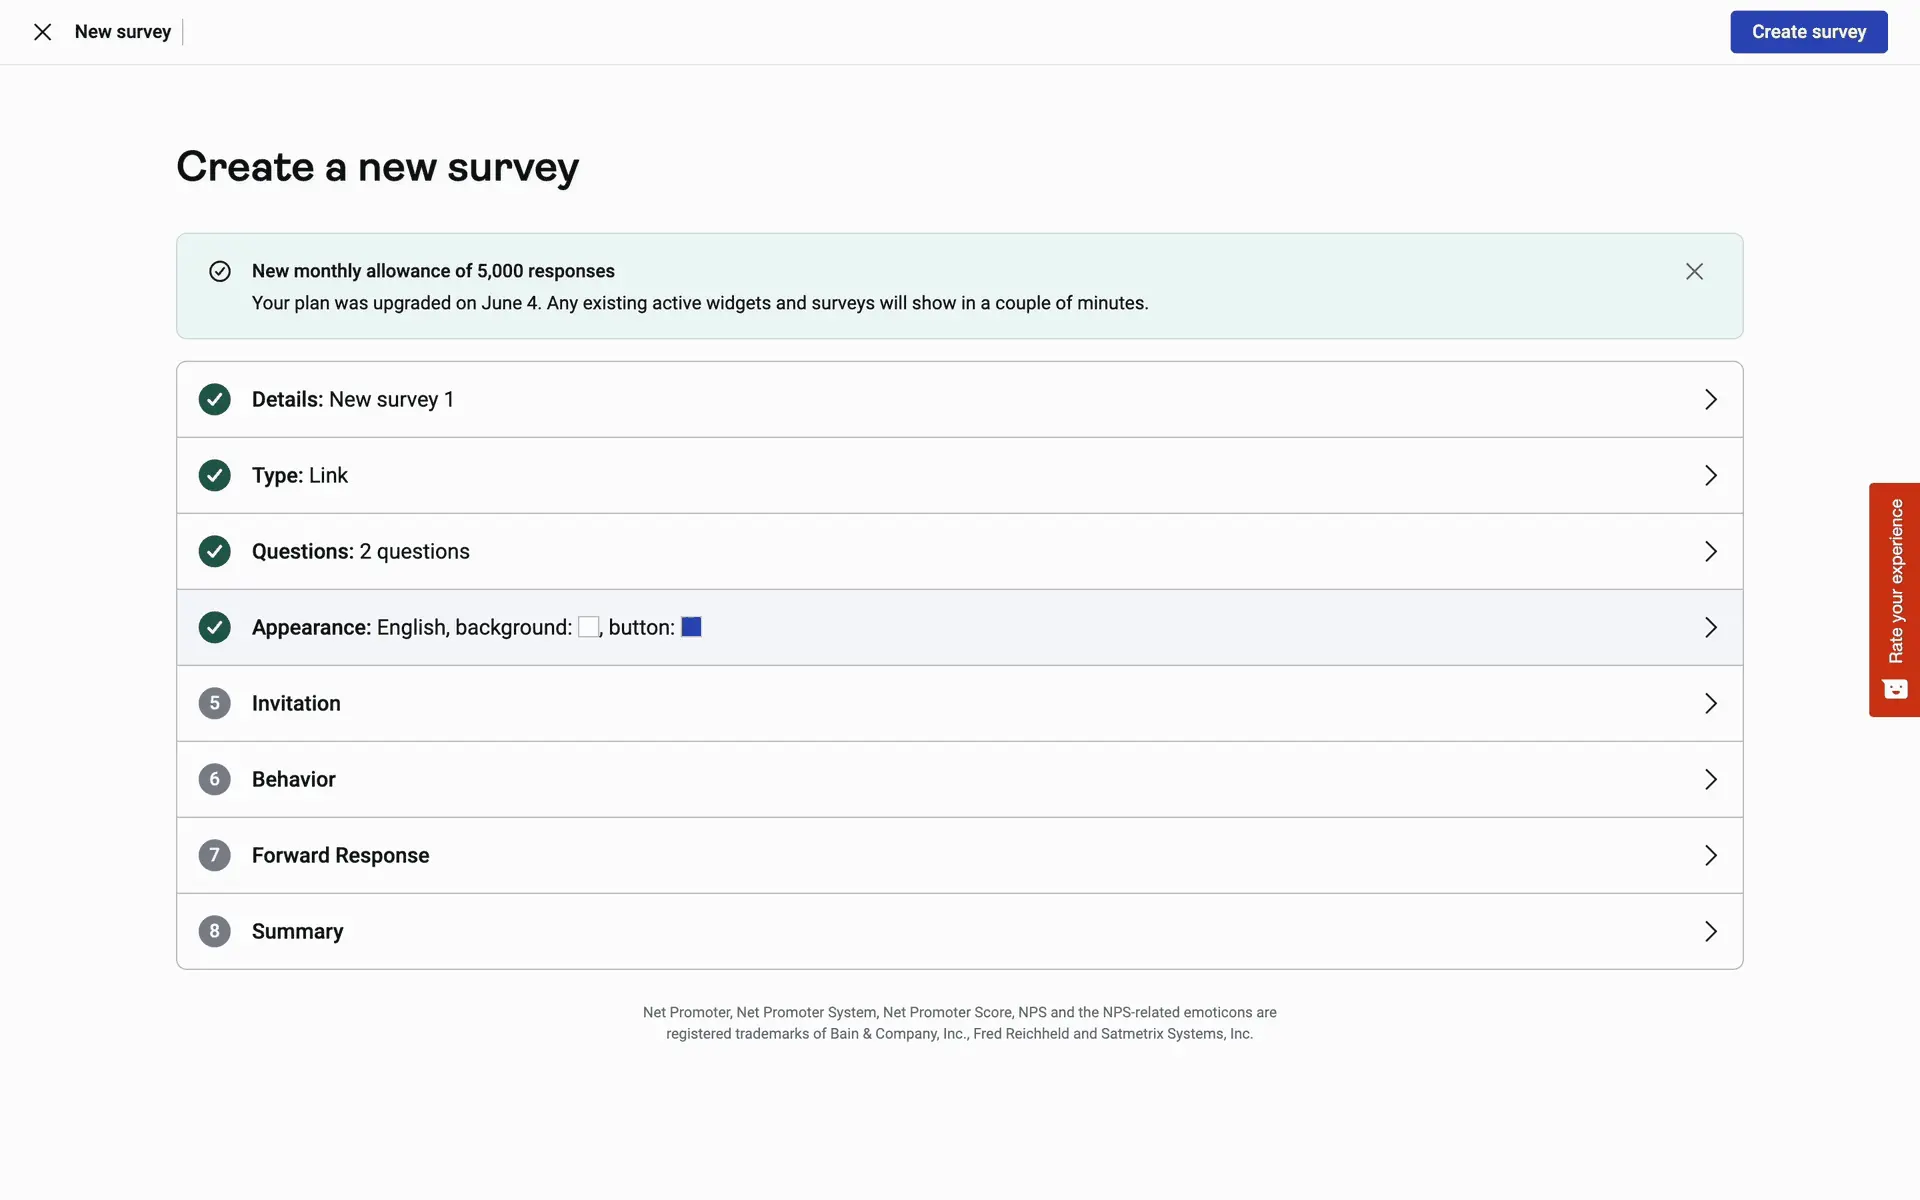Viewport: 1920px width, 1200px height.
Task: Click the step 5 number badge
Action: click(x=214, y=703)
